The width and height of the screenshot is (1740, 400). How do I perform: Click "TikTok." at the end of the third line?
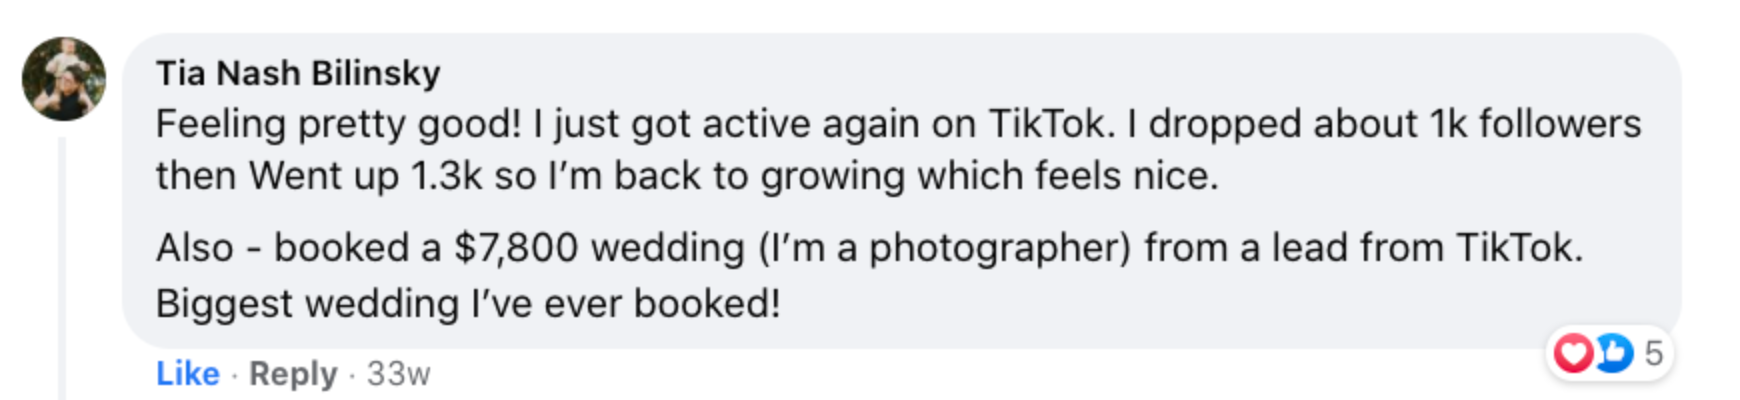click(1519, 248)
